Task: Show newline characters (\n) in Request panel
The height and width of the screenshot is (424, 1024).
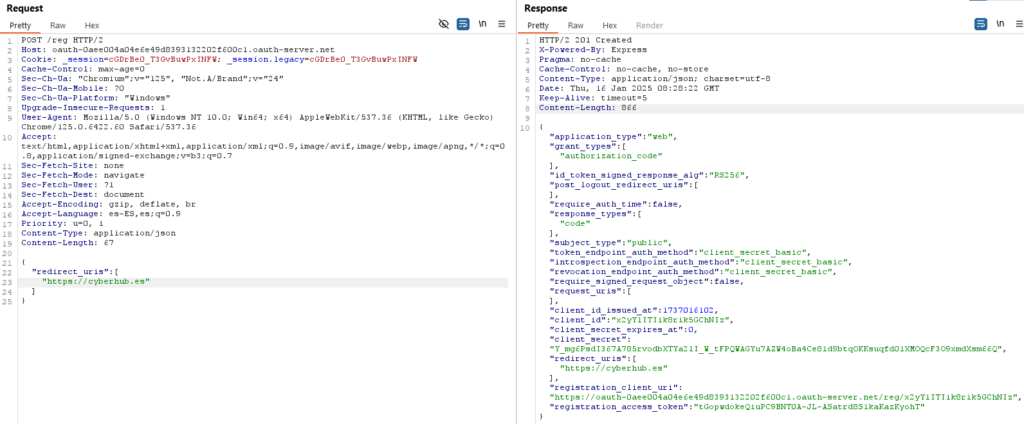Action: pyautogui.click(x=484, y=24)
